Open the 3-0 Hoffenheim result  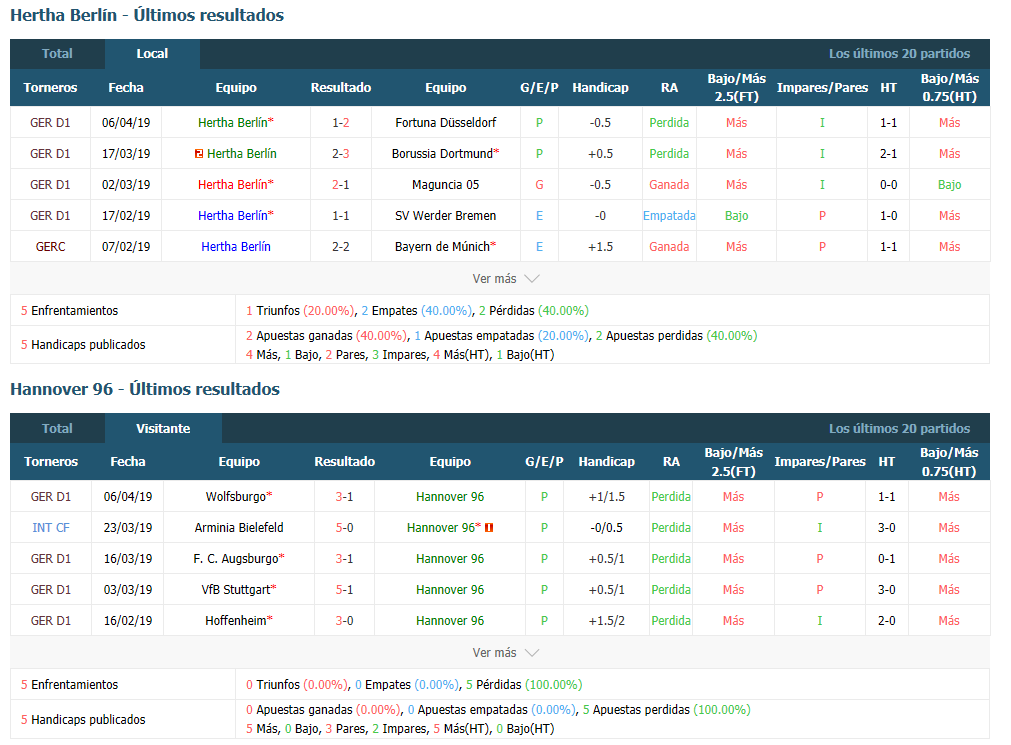click(x=344, y=621)
